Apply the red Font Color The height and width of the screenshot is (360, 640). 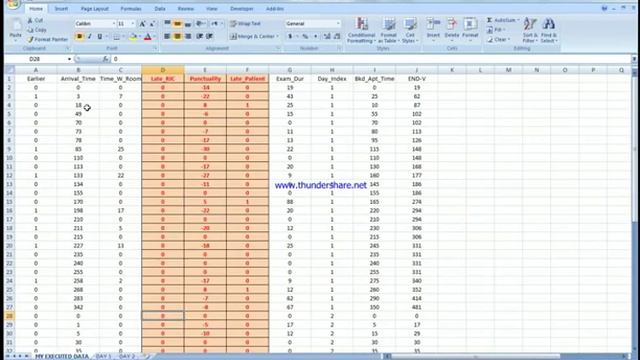click(148, 37)
